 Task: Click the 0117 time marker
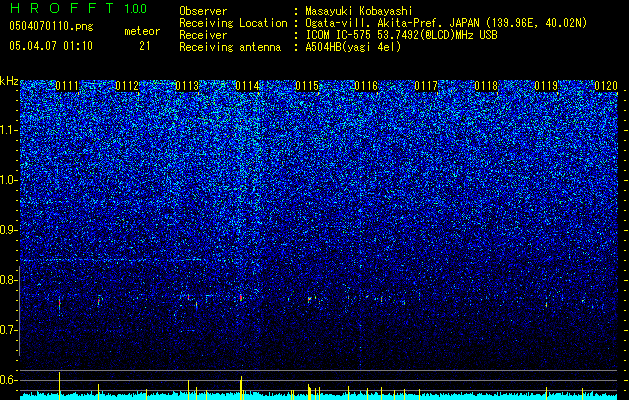(x=426, y=86)
